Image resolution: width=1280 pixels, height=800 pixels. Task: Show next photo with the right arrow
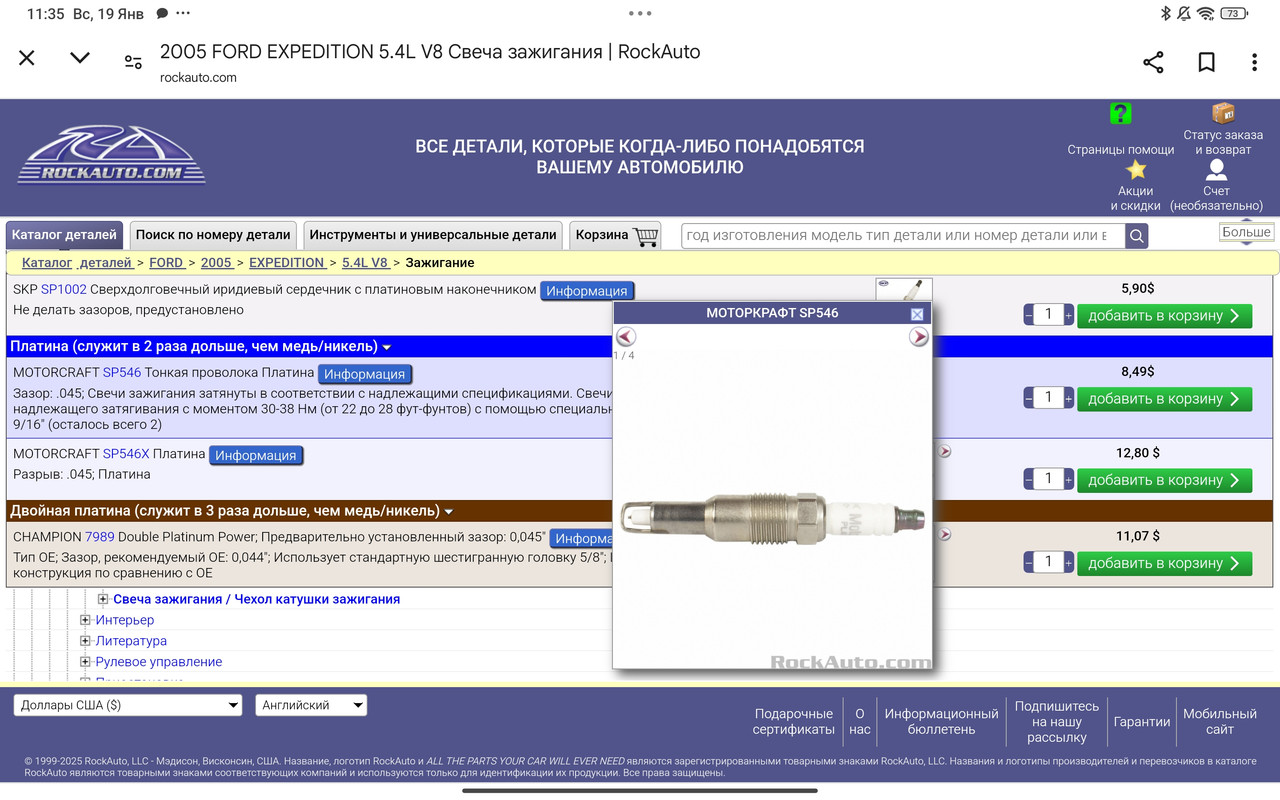point(919,337)
